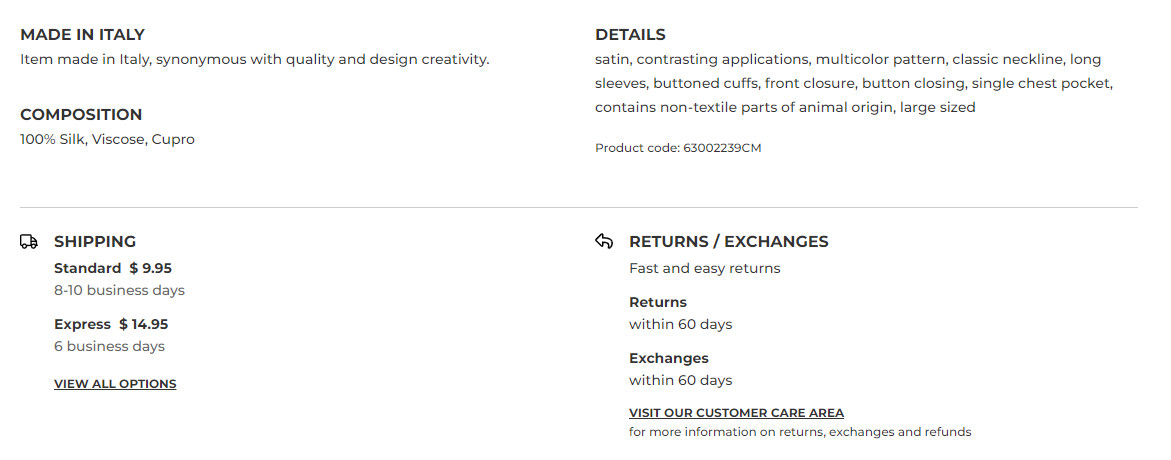Click the shipping truck icon
The width and height of the screenshot is (1171, 460).
point(29,241)
